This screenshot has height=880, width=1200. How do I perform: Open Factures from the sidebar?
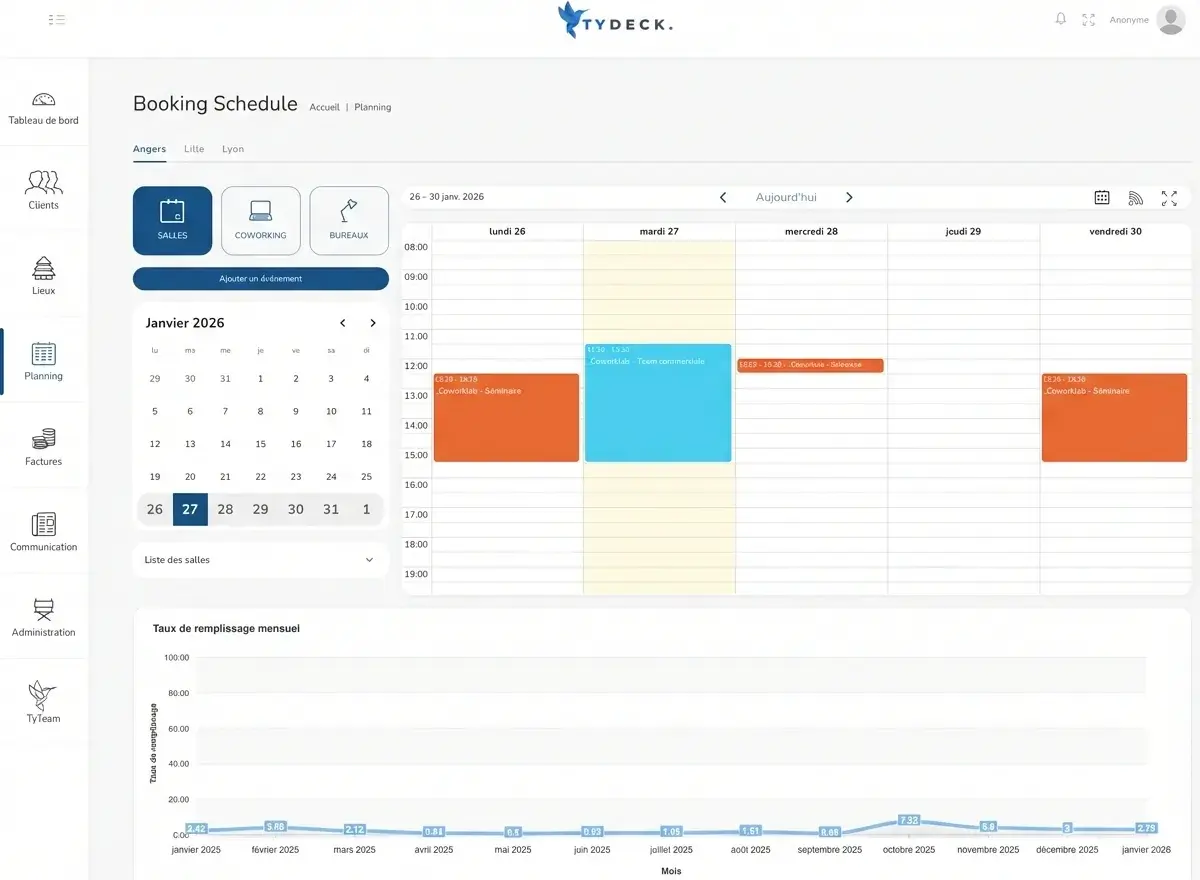pos(43,439)
